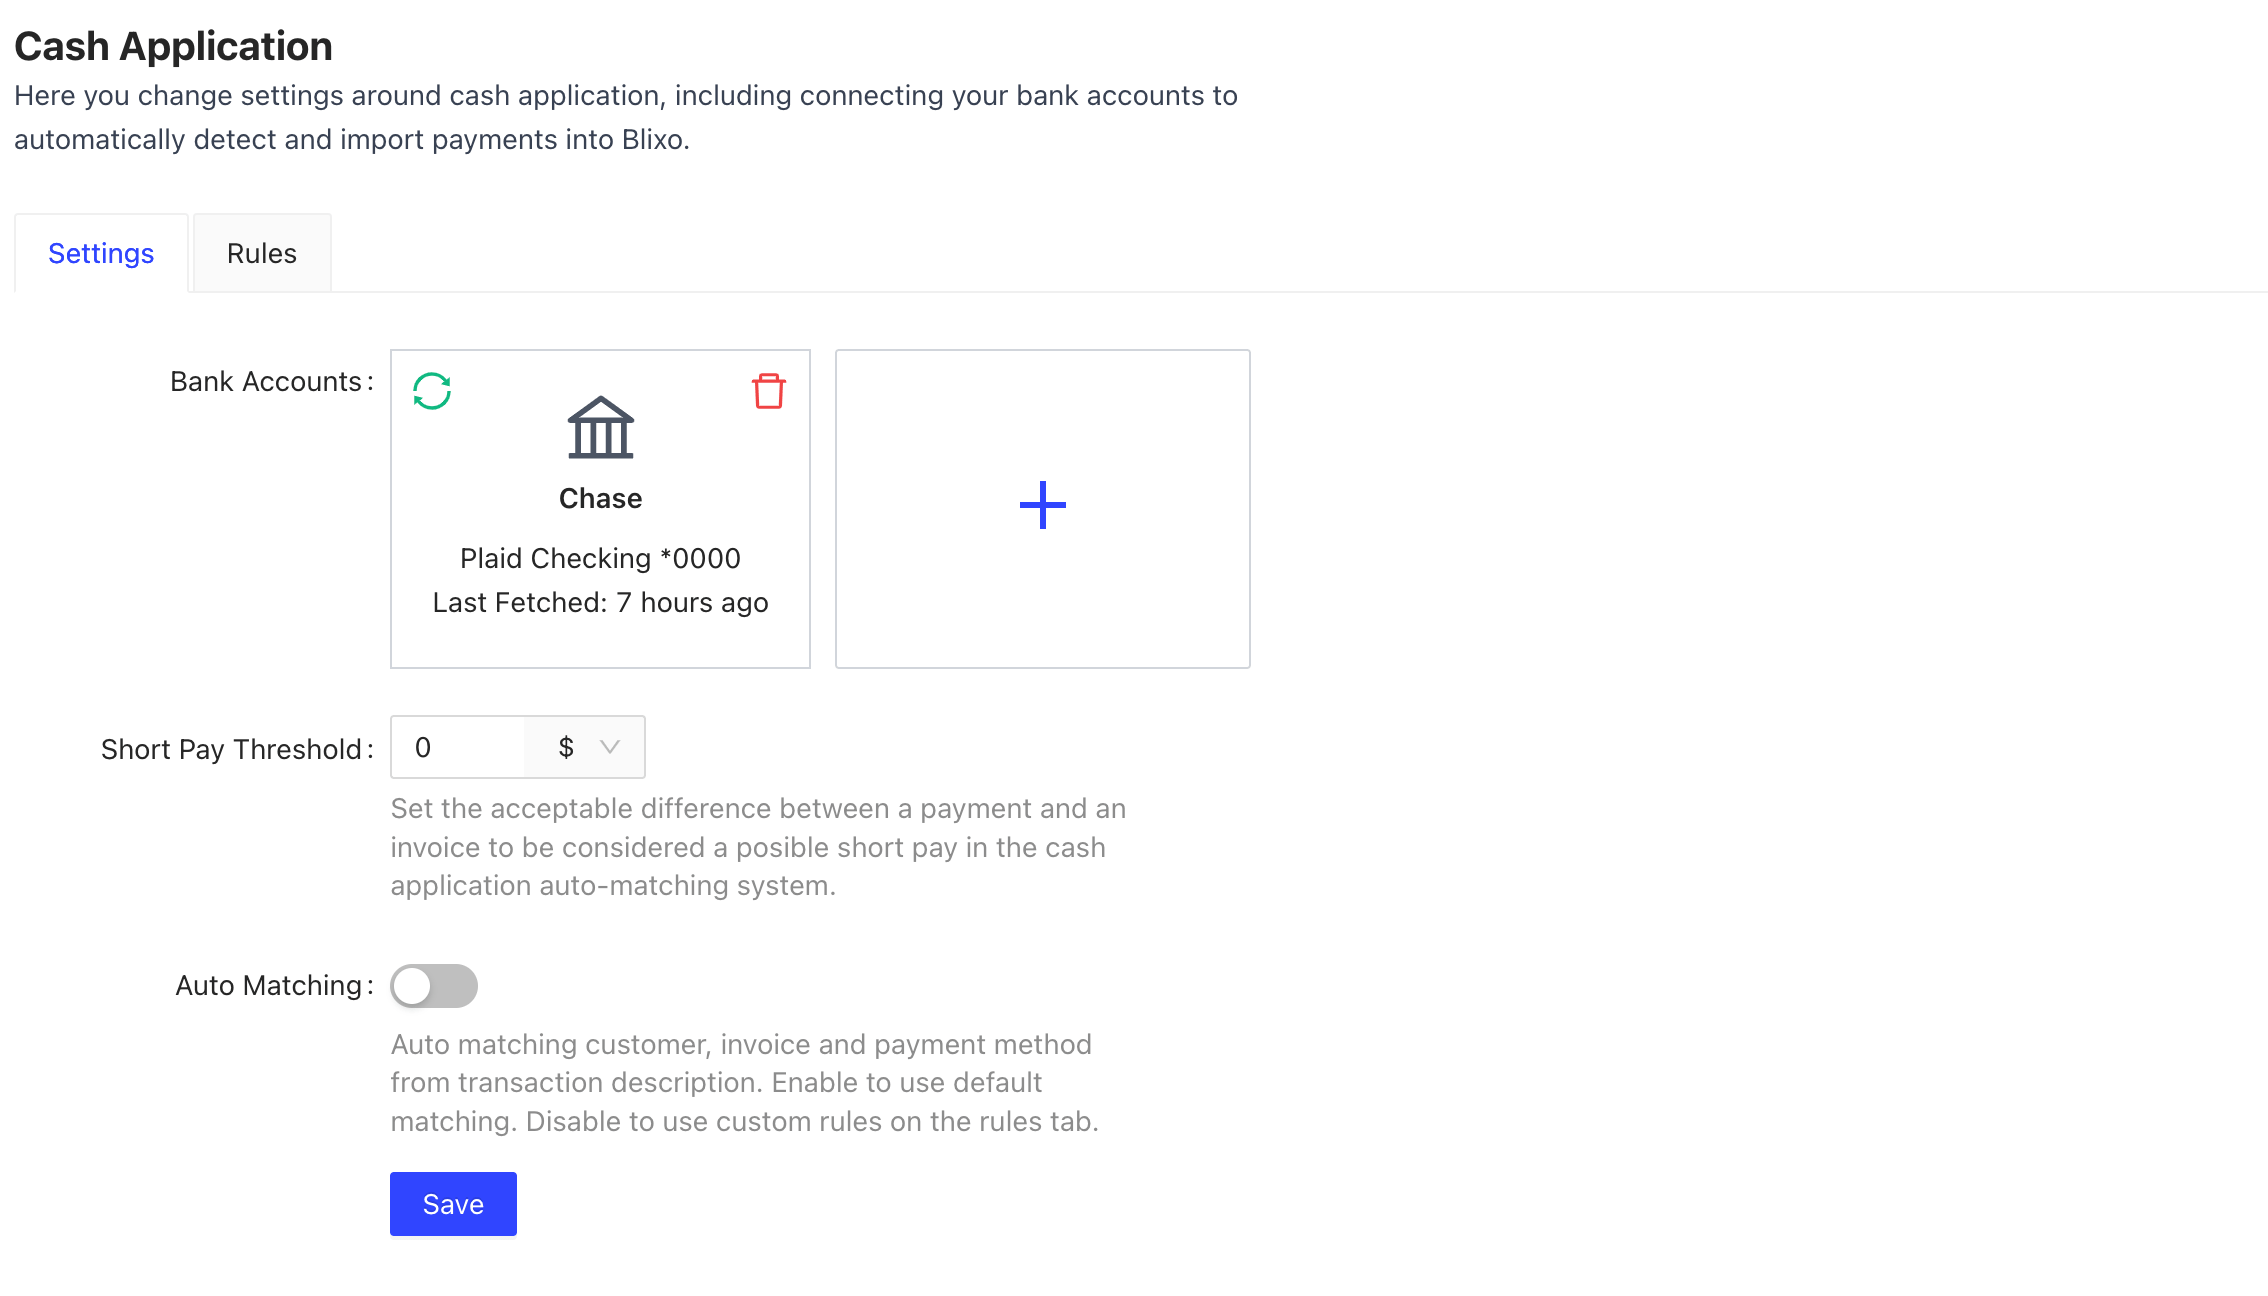2268x1296 pixels.
Task: Select the Settings tab
Action: [101, 253]
